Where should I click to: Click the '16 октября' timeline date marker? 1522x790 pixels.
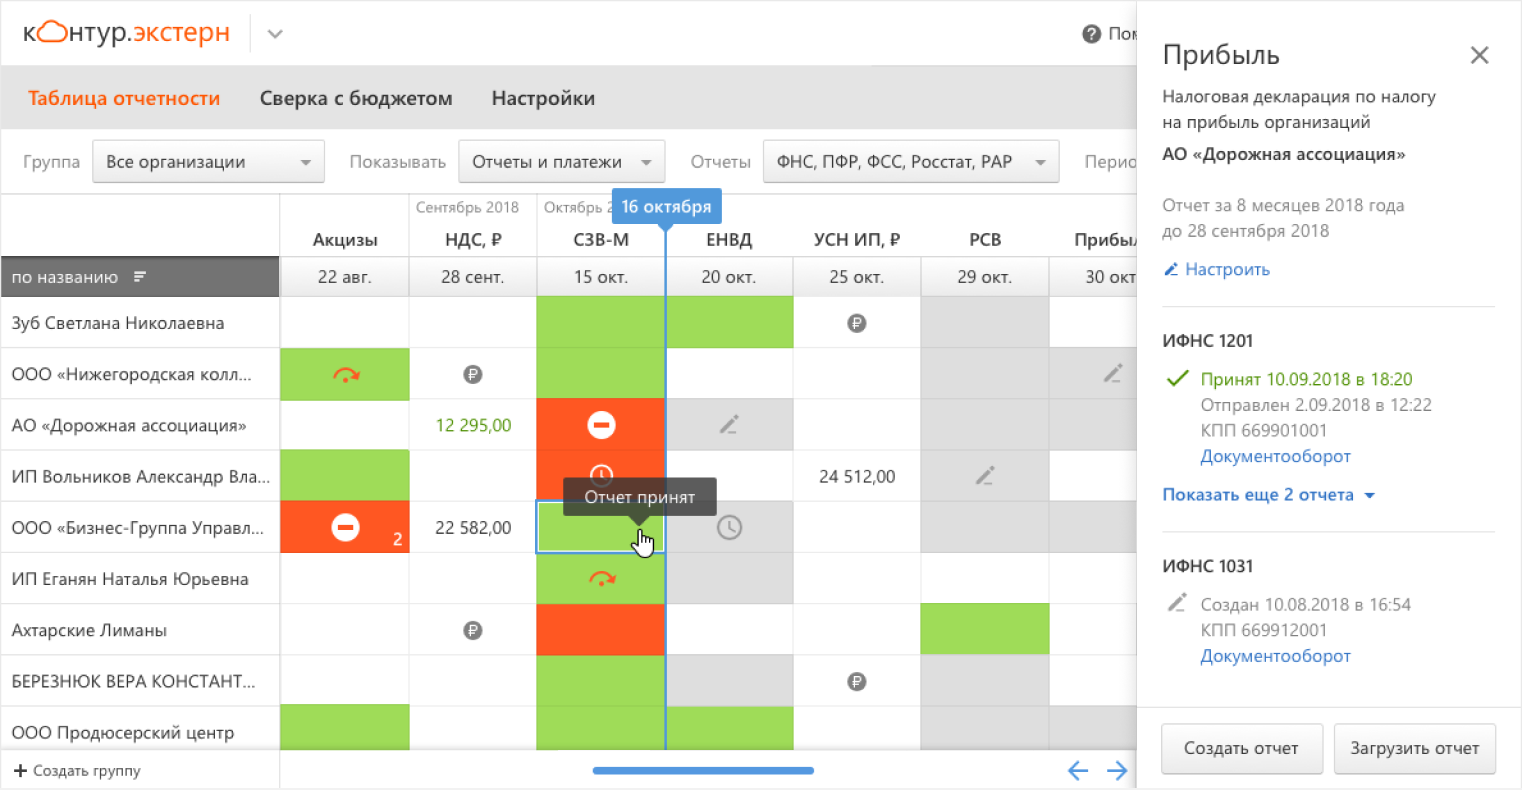[x=666, y=207]
